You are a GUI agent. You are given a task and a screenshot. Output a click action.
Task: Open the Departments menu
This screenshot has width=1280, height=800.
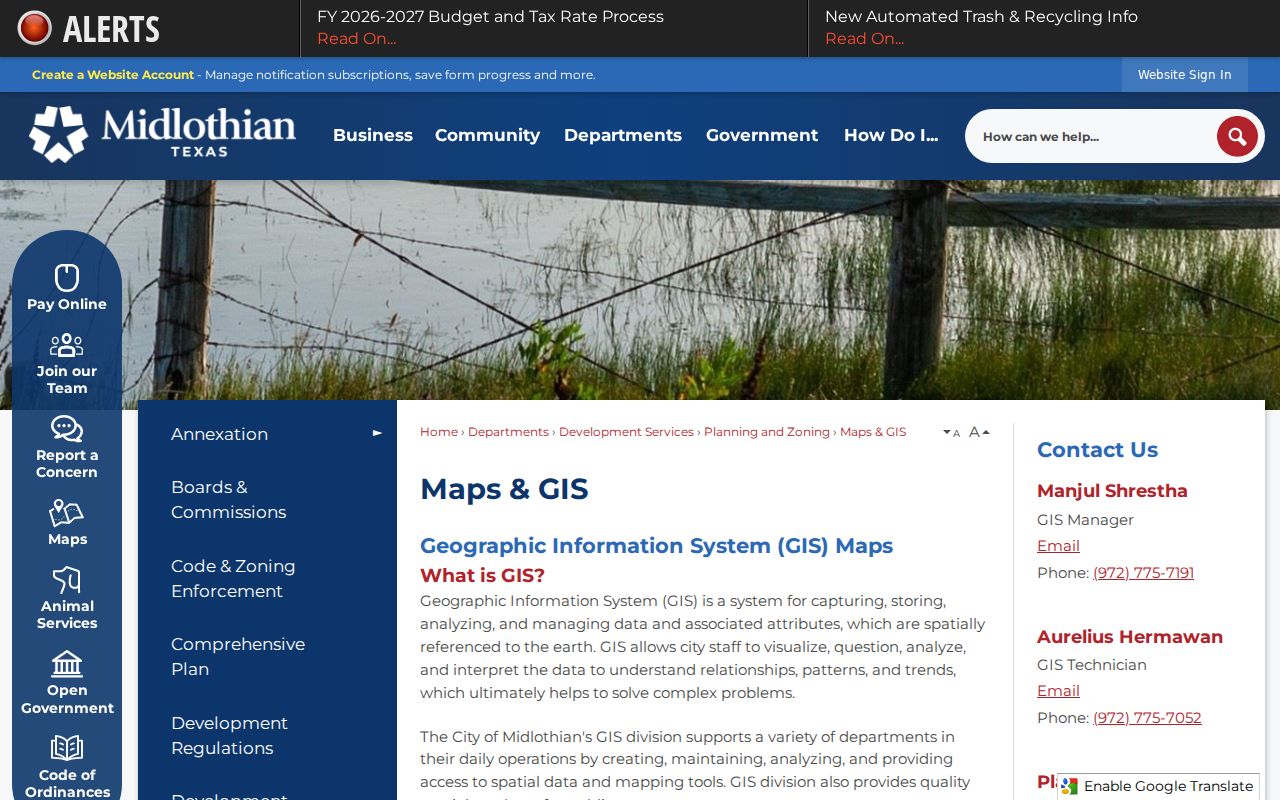click(x=623, y=135)
